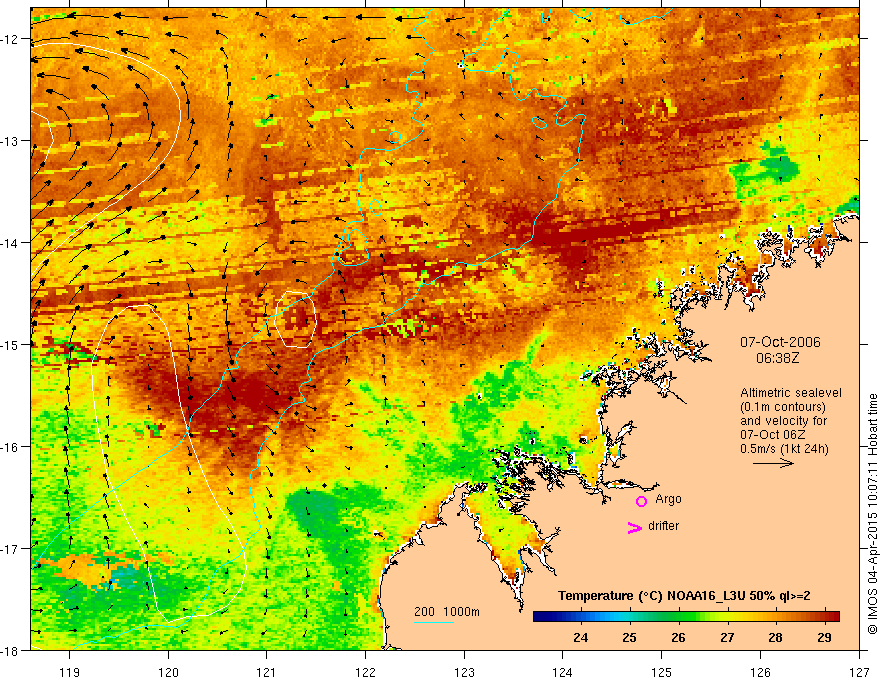The width and height of the screenshot is (880, 680).
Task: Click the longitude axis label 119
Action: [70, 672]
